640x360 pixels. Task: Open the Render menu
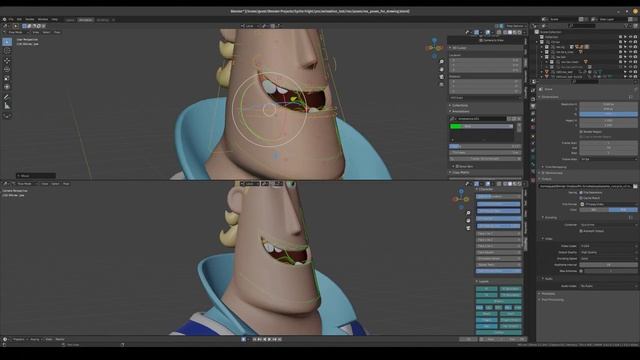[x=30, y=19]
